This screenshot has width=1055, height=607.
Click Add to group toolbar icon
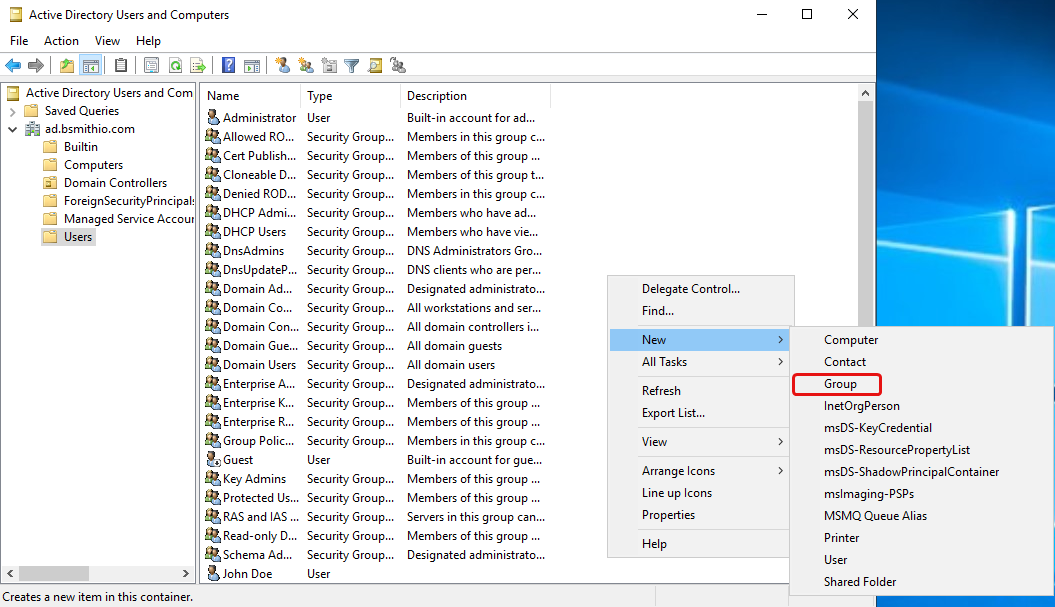coord(398,65)
